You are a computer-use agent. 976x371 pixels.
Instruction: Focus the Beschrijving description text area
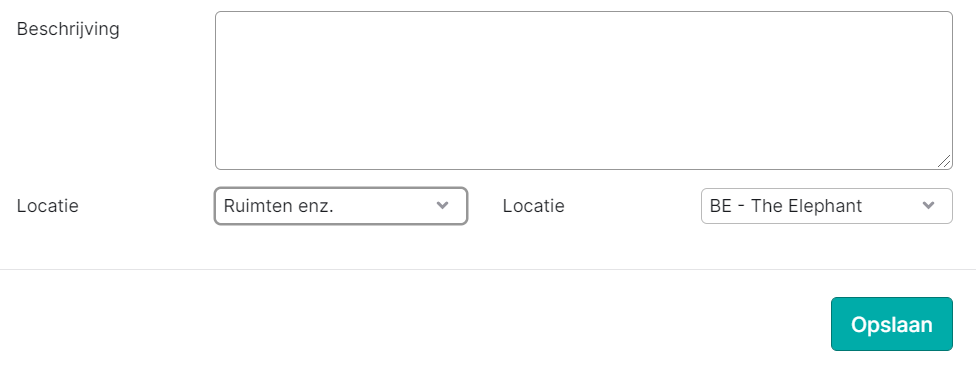tap(584, 90)
